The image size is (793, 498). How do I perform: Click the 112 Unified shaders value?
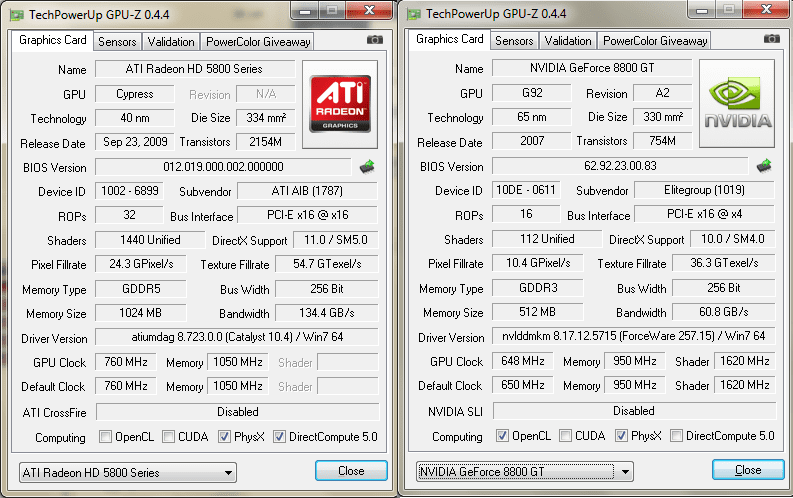pos(547,239)
